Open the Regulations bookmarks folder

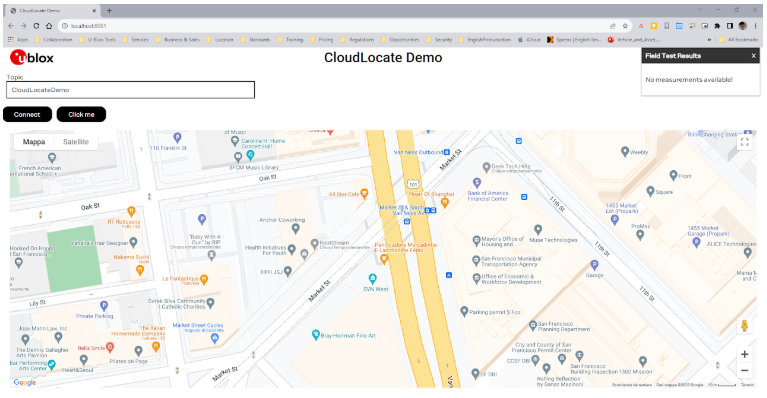(x=358, y=40)
